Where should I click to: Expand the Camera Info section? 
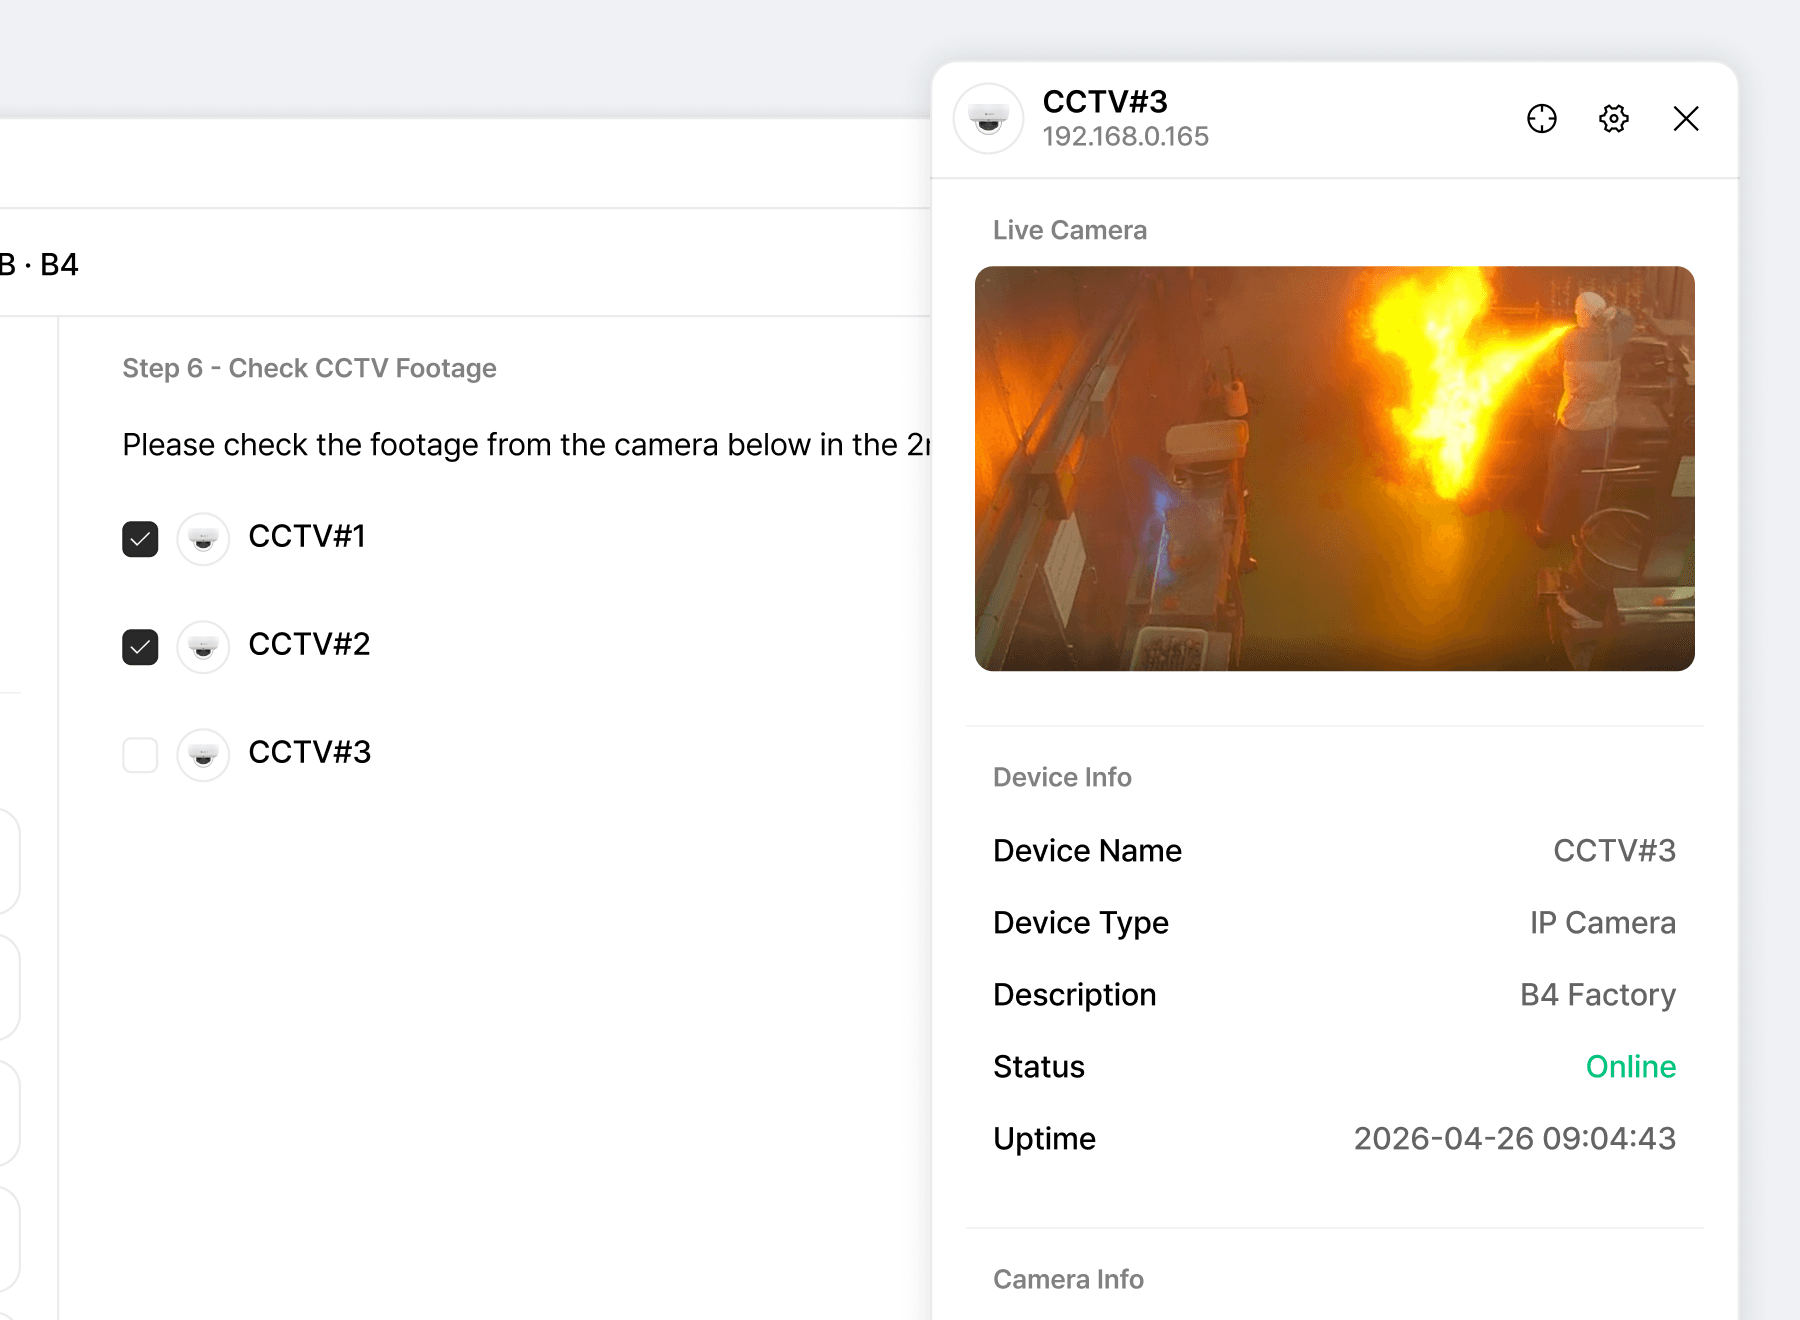[1068, 1279]
